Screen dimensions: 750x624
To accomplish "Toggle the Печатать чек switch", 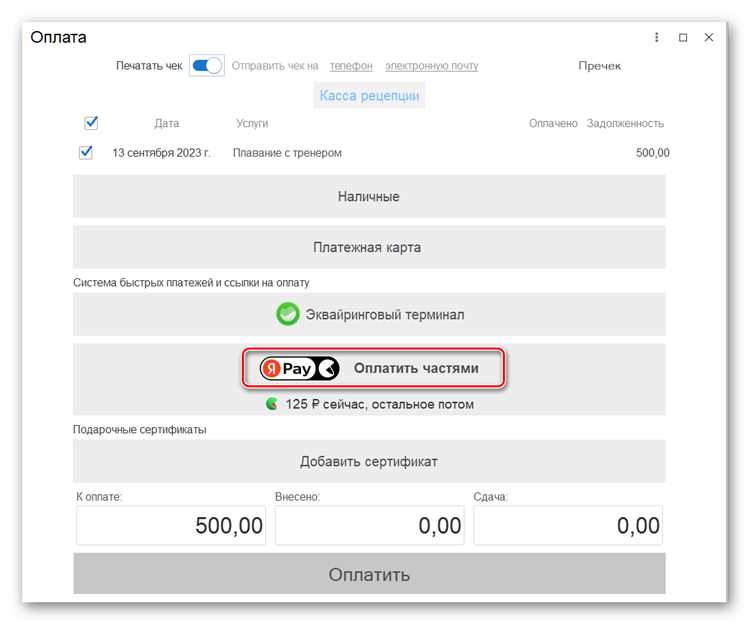I will [x=207, y=66].
